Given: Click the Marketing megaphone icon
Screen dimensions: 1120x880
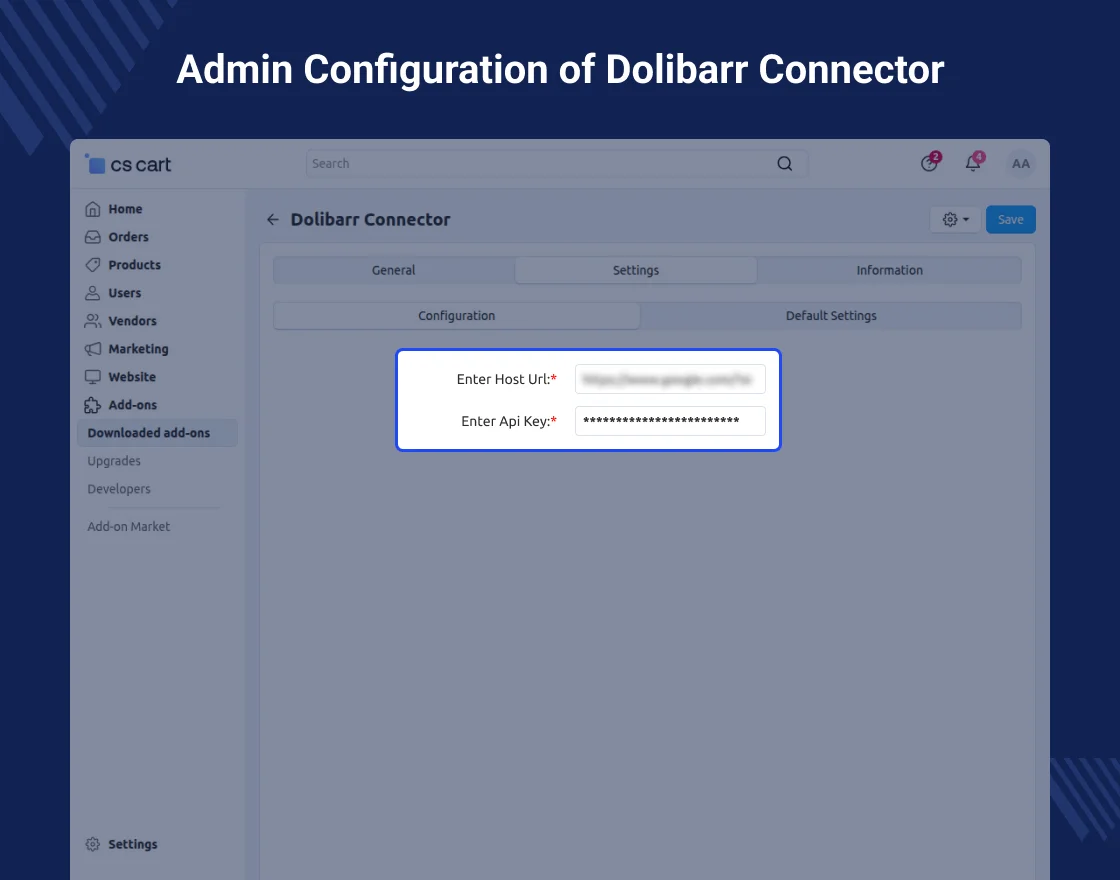Looking at the screenshot, I should pos(93,349).
